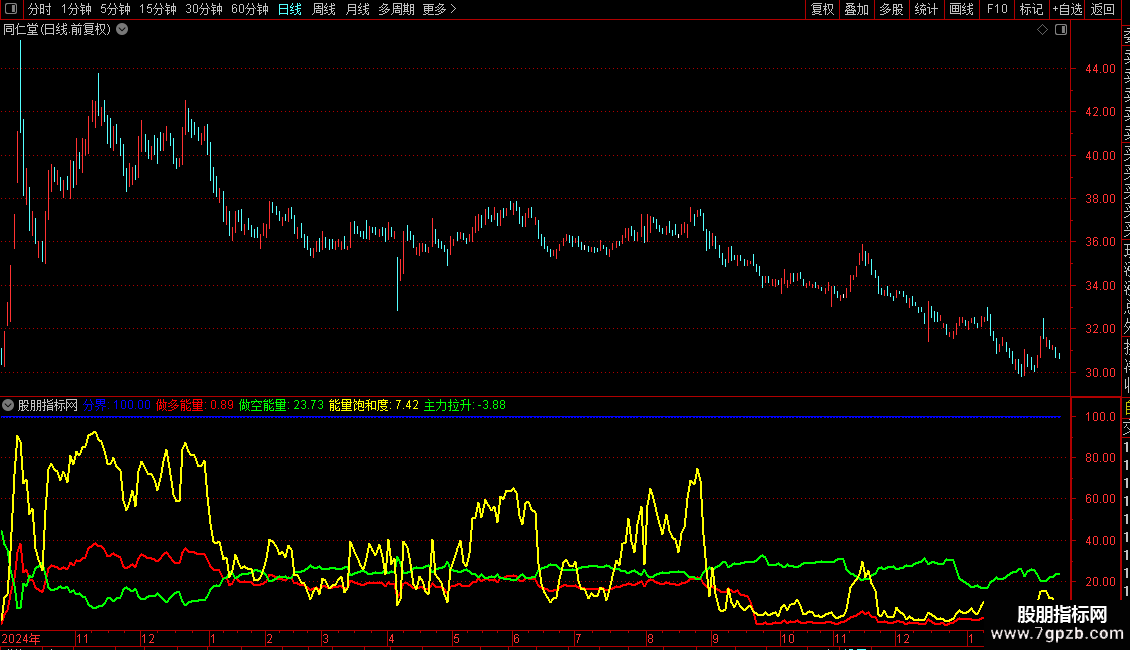Open F10 company information
The image size is (1130, 650).
997,10
